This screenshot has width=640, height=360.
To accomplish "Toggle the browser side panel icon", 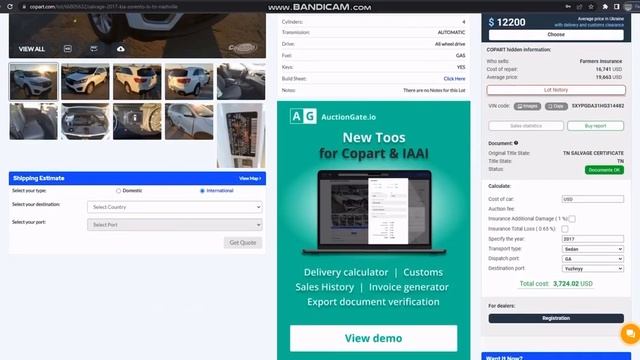I will 617,7.
